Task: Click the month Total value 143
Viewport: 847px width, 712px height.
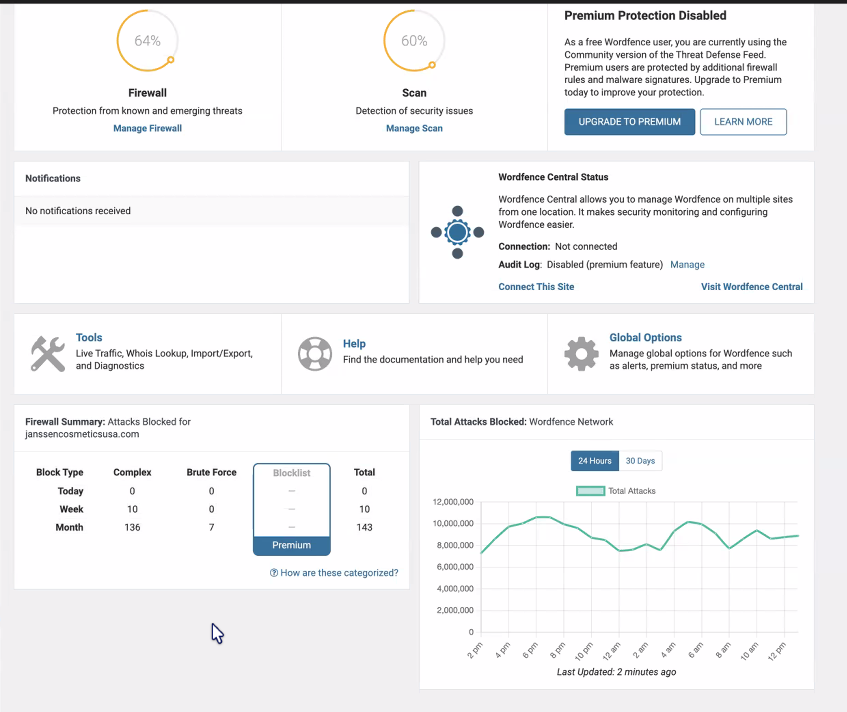Action: pyautogui.click(x=365, y=527)
